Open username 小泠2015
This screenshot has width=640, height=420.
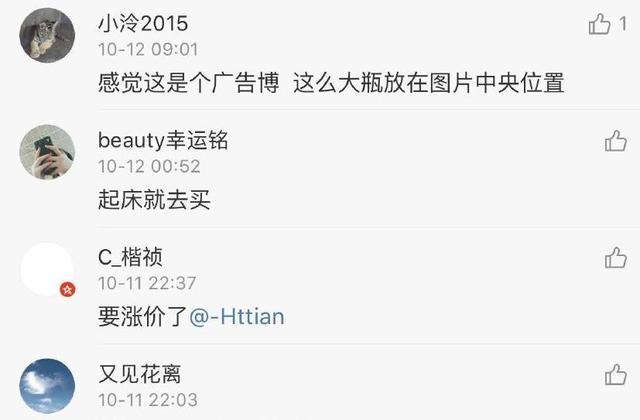tap(143, 24)
